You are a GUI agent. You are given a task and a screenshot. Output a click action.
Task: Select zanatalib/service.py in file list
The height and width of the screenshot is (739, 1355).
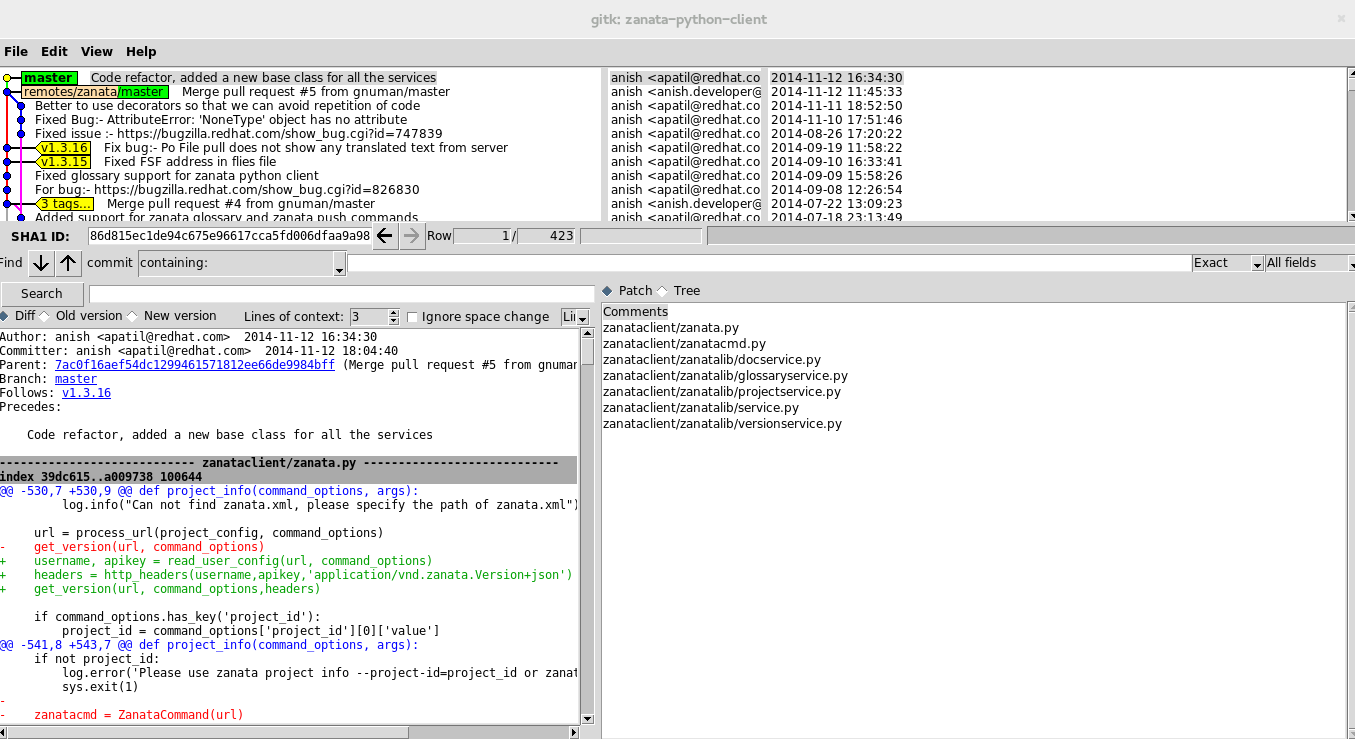(700, 408)
